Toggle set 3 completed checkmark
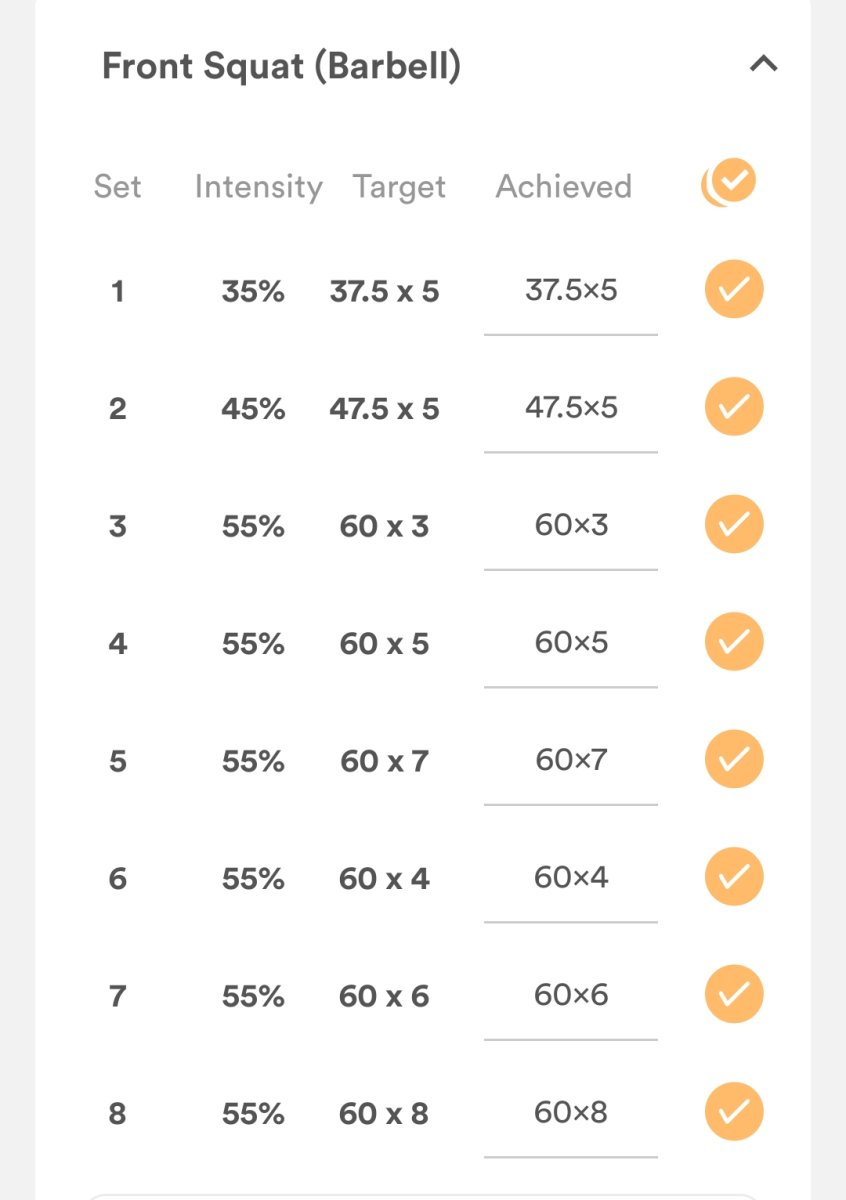The image size is (846, 1200). [x=734, y=525]
